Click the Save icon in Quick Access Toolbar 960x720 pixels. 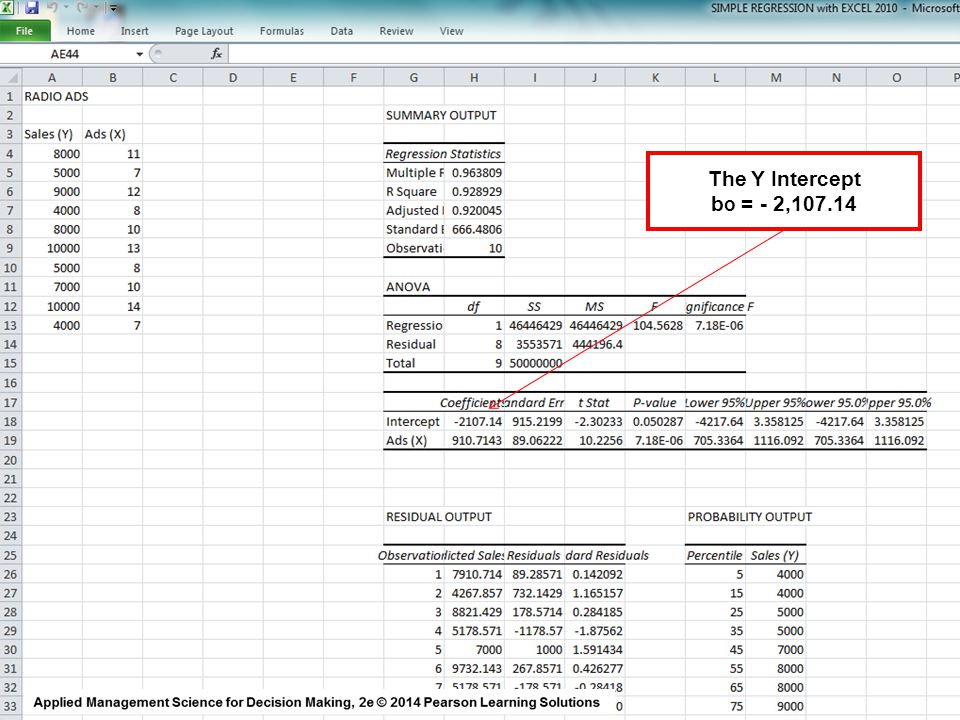(x=32, y=8)
